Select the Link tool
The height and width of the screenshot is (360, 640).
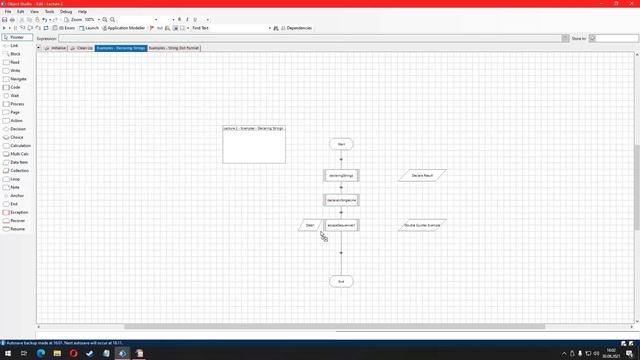point(11,46)
